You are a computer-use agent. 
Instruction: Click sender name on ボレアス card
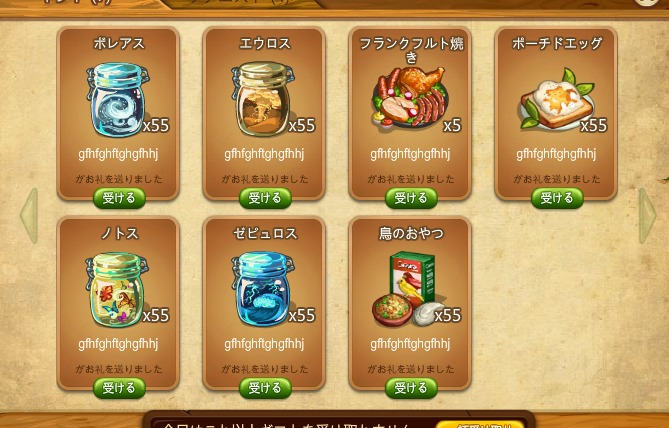click(118, 154)
